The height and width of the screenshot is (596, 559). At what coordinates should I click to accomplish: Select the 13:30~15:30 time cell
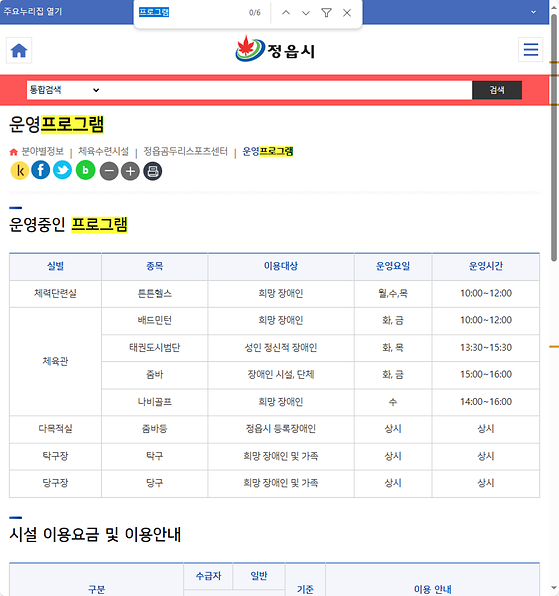point(486,348)
